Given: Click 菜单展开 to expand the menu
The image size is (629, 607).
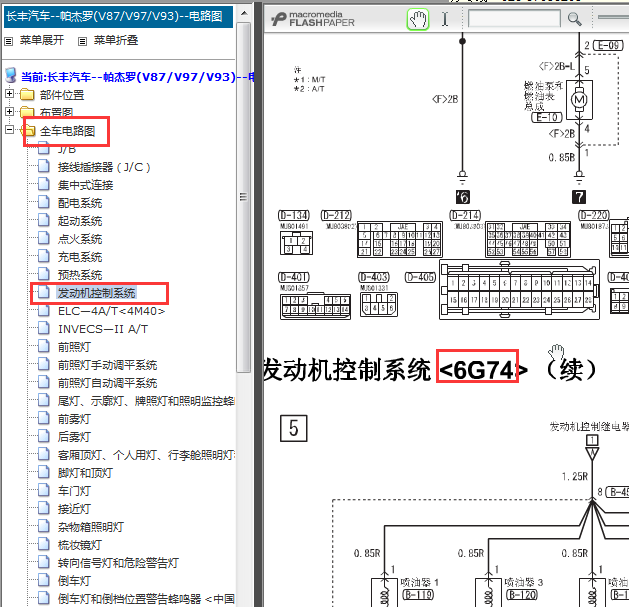Looking at the screenshot, I should point(42,40).
